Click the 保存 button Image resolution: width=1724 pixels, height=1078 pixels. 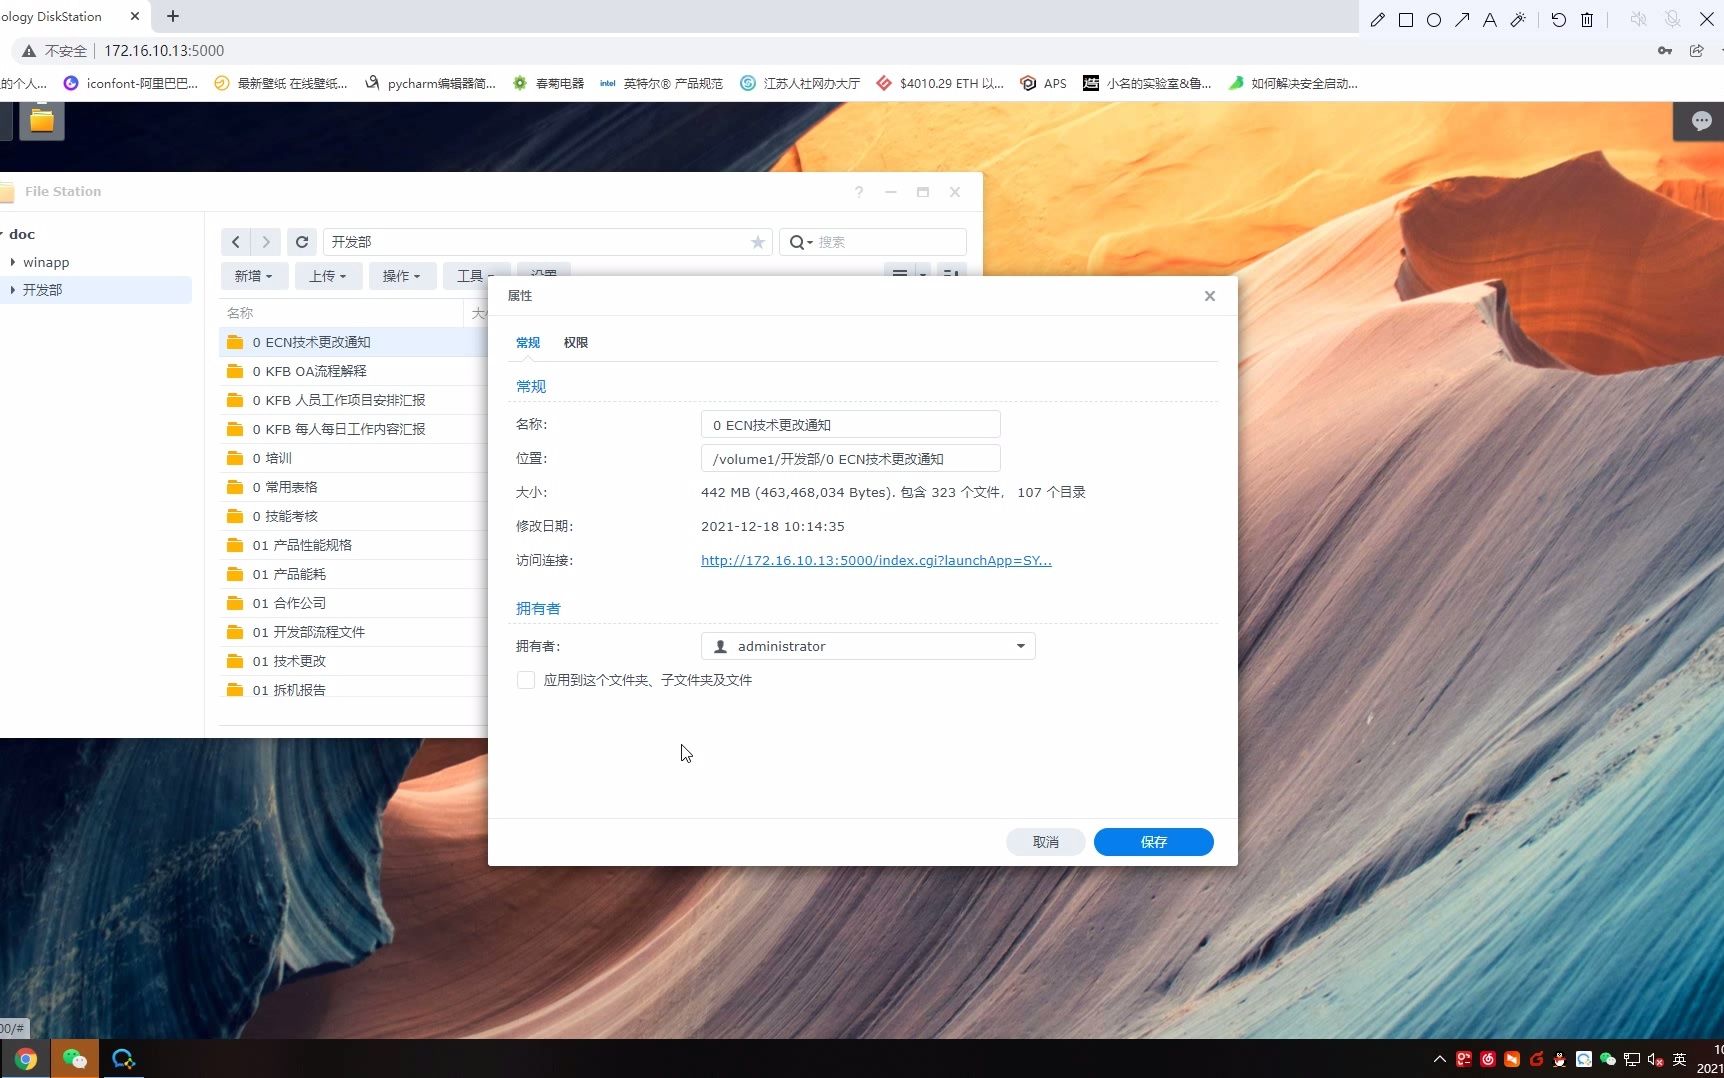click(1154, 842)
